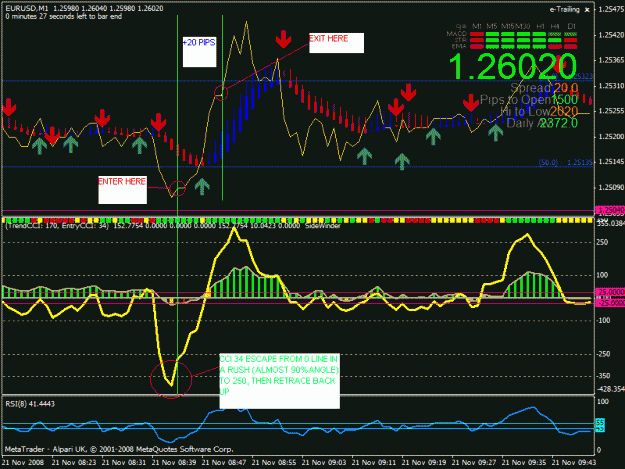
Task: Click the H1 column header in signal panel
Action: (540, 26)
